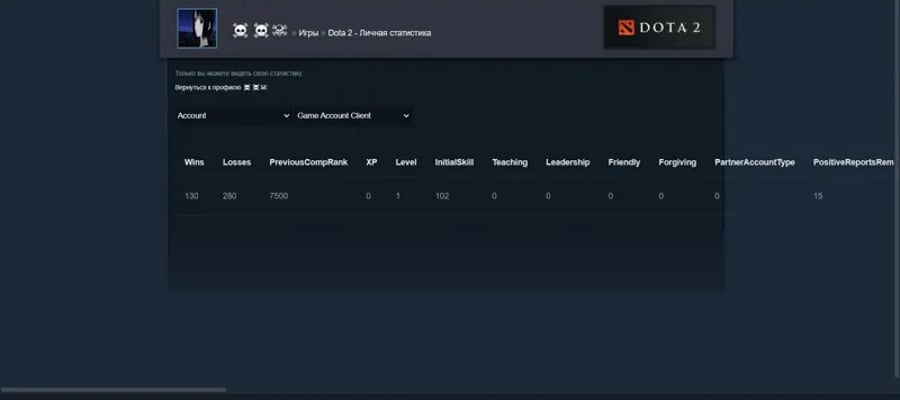
Task: Click the Losses column header
Action: pyautogui.click(x=237, y=162)
